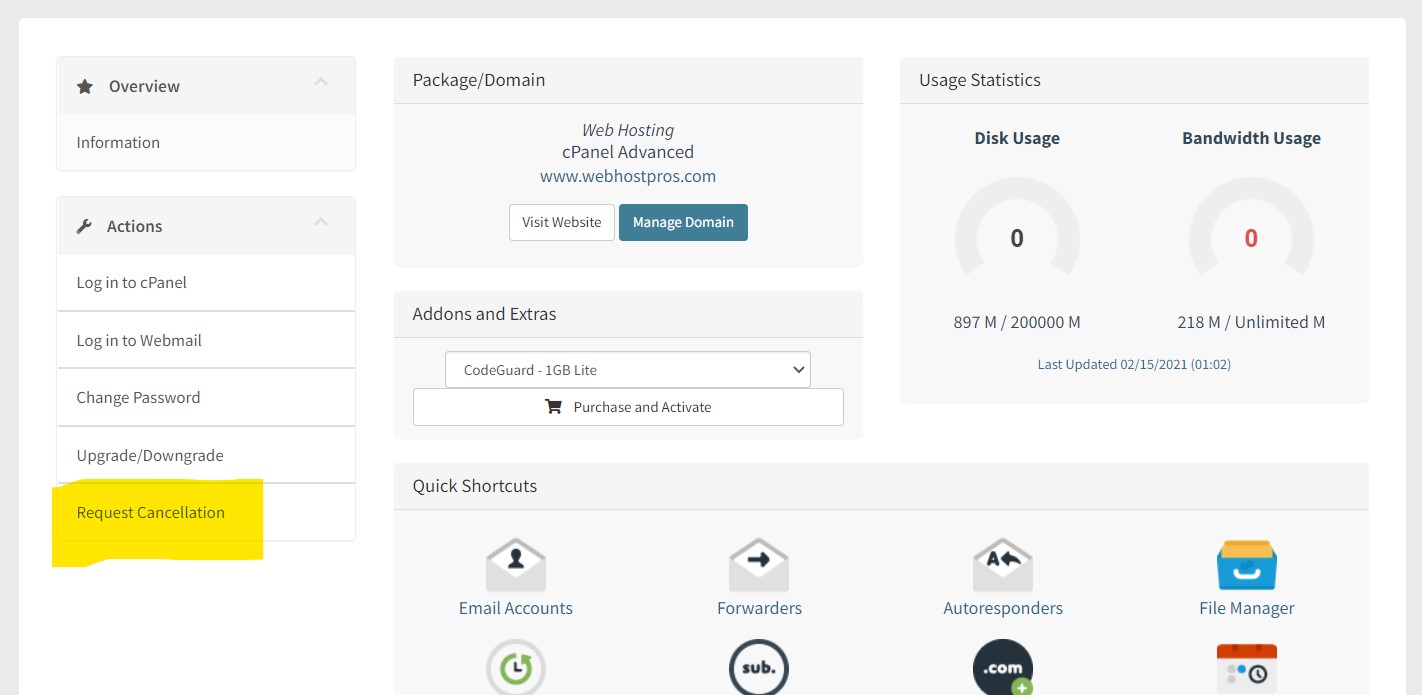Select Log in to cPanel action
Viewport: 1422px width, 695px height.
132,283
